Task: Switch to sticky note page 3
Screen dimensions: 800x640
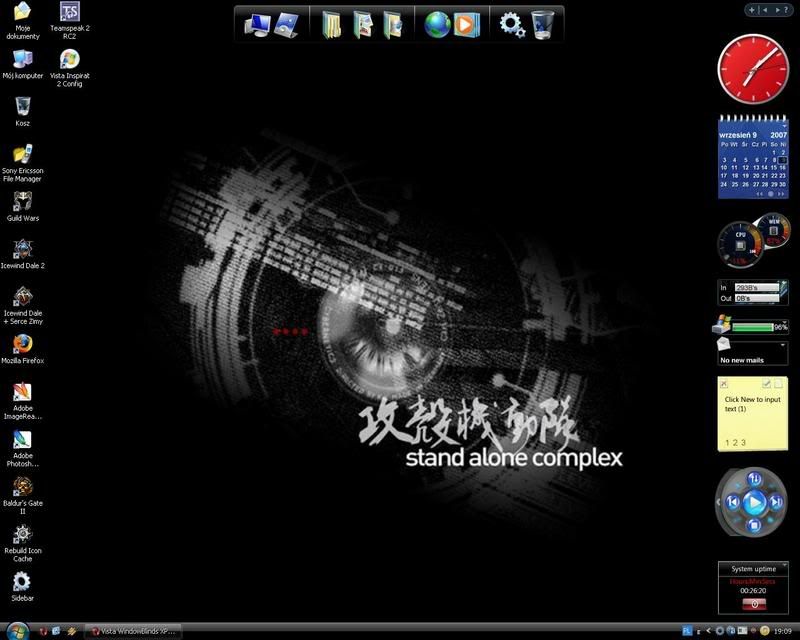Action: pos(743,442)
